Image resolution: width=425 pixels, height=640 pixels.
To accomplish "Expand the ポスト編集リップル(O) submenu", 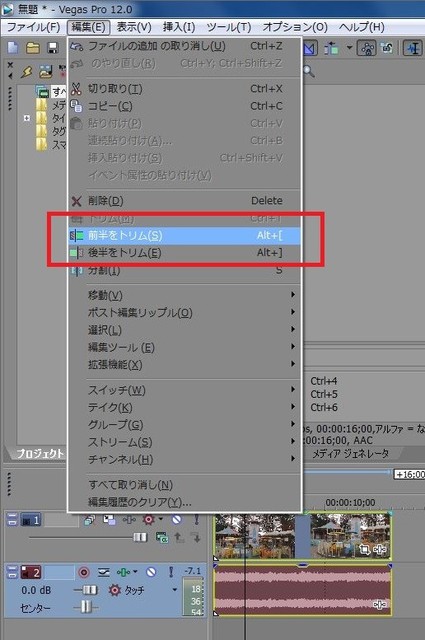I will [185, 313].
